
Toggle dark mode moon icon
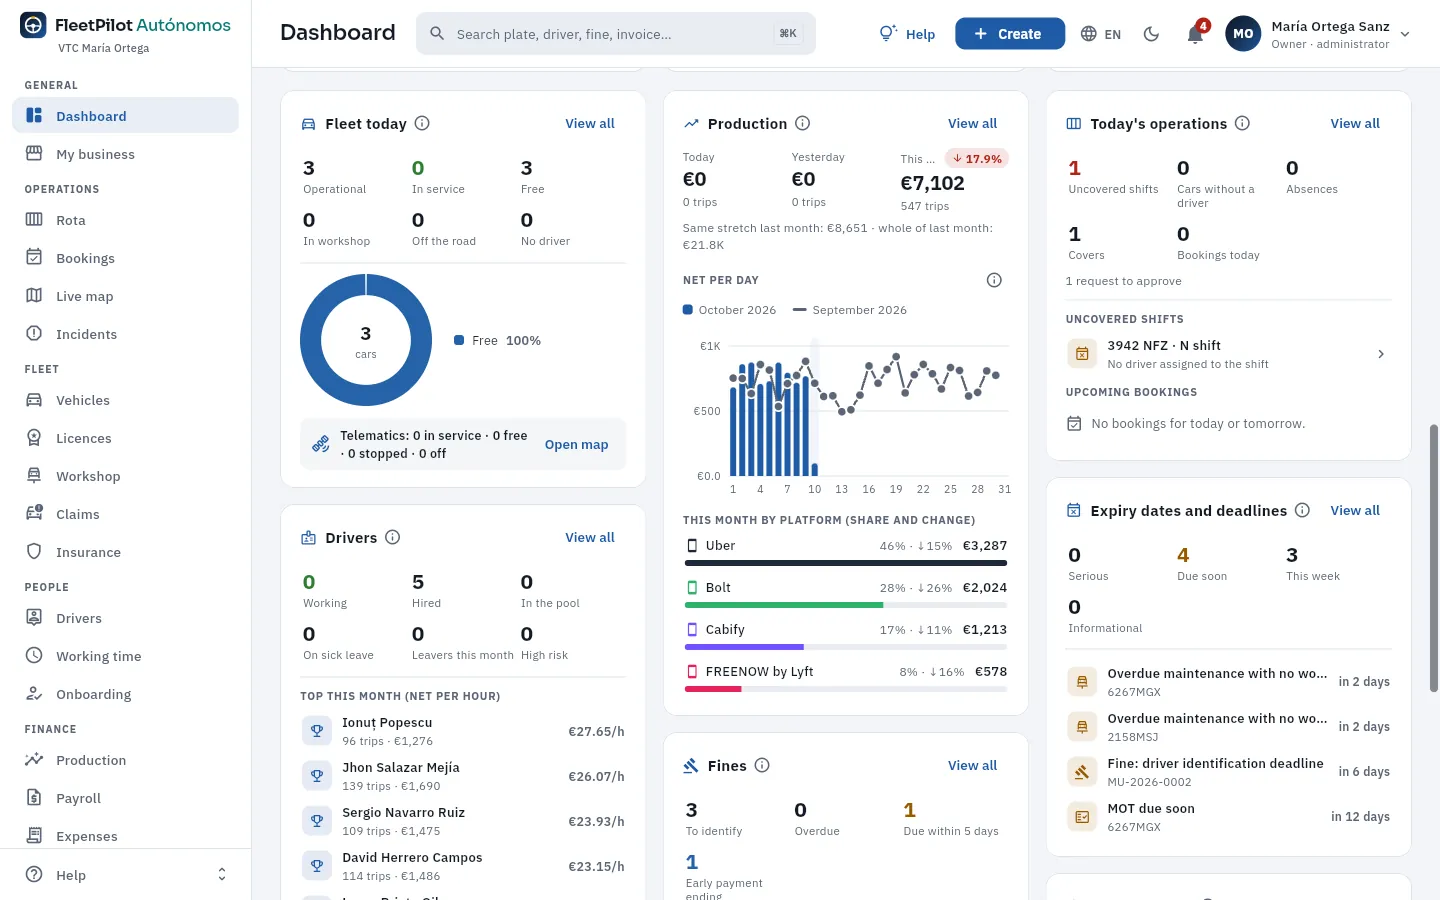coord(1151,34)
